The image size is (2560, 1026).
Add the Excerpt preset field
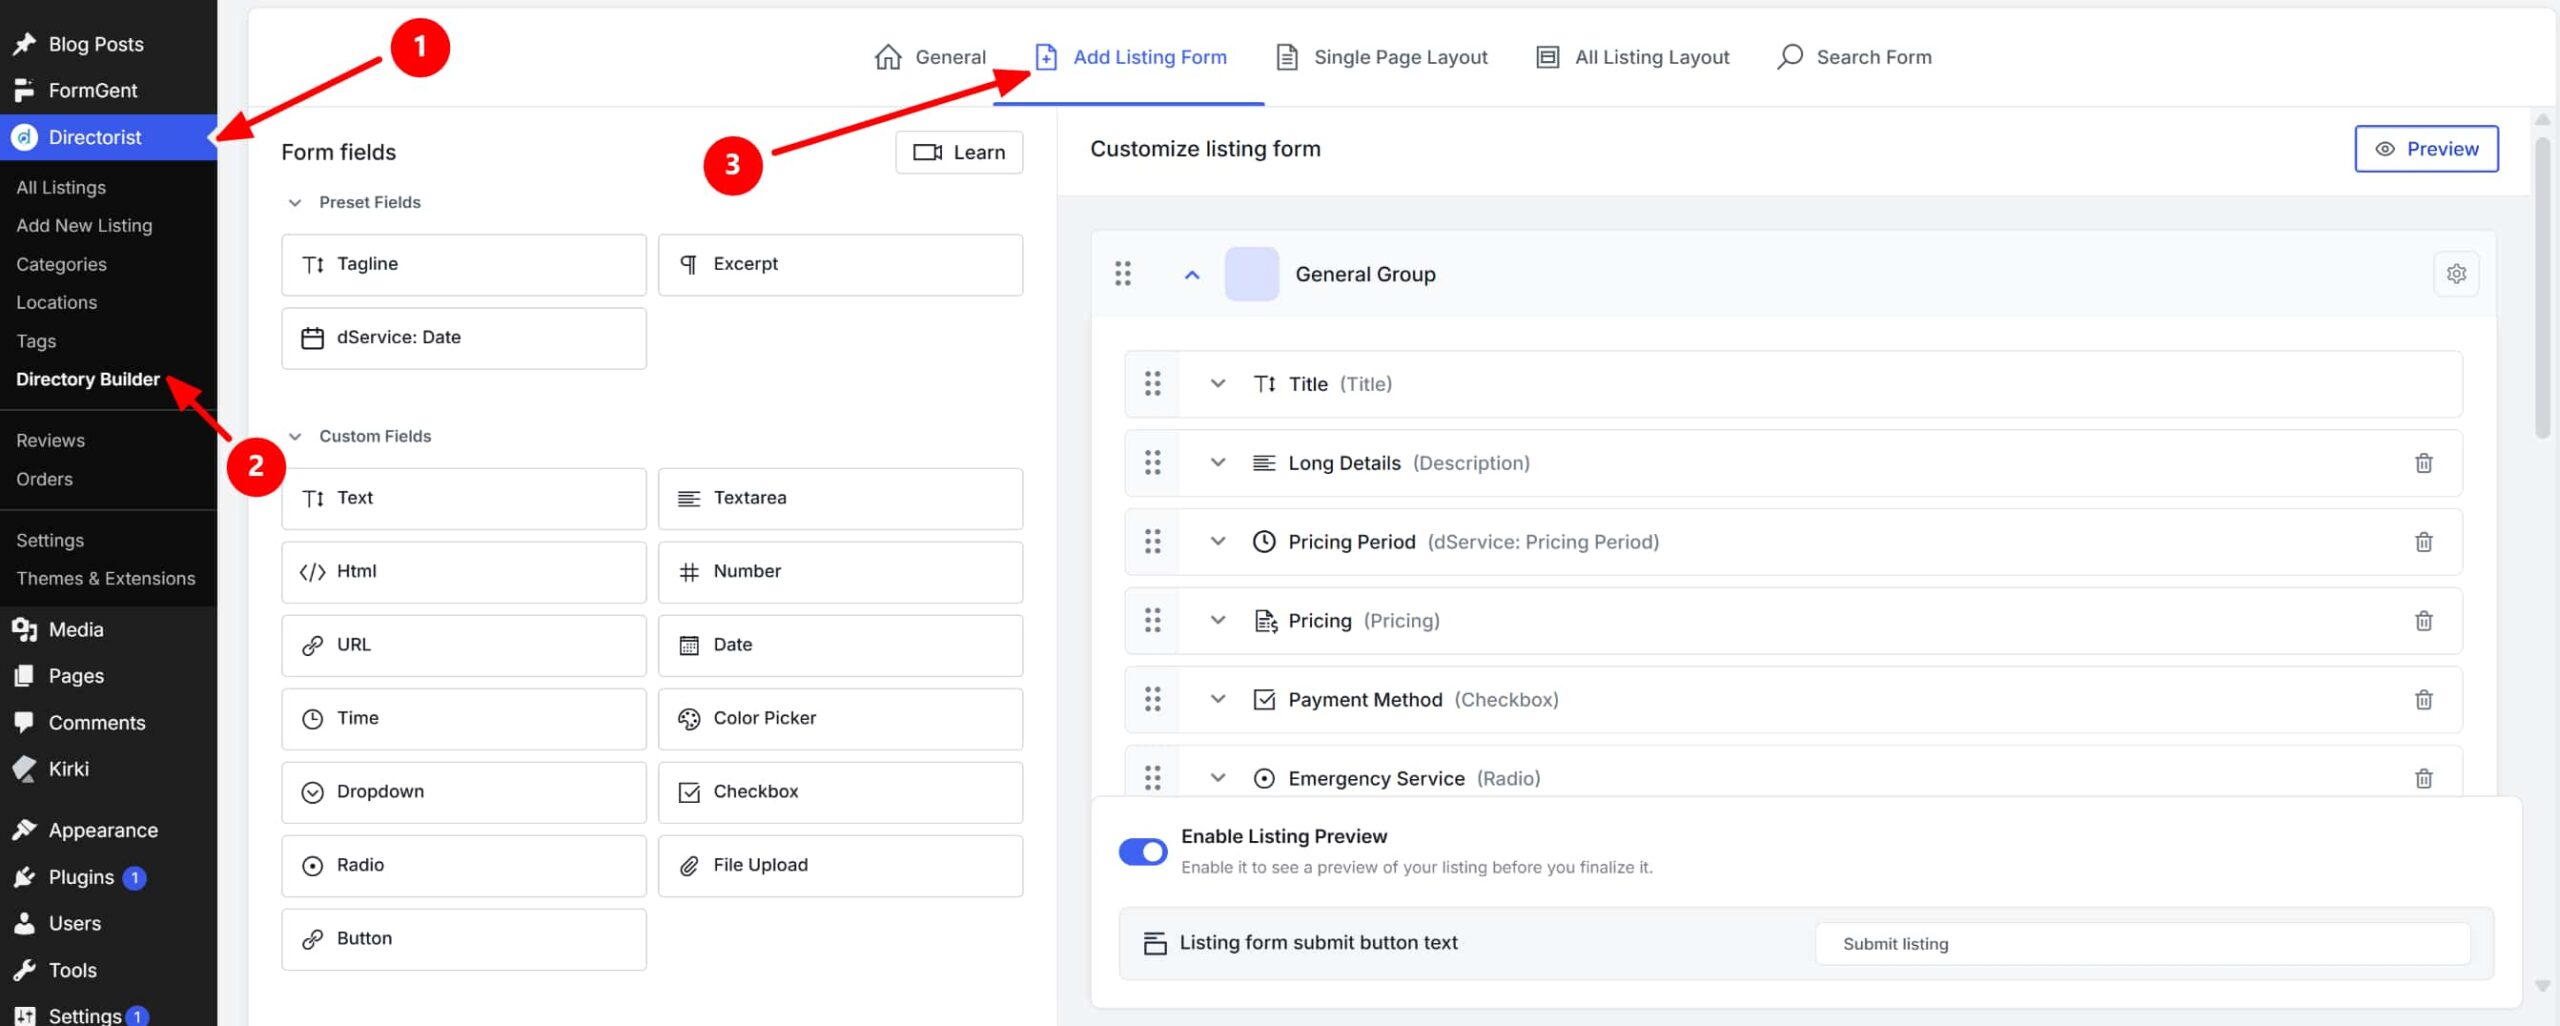coord(840,265)
